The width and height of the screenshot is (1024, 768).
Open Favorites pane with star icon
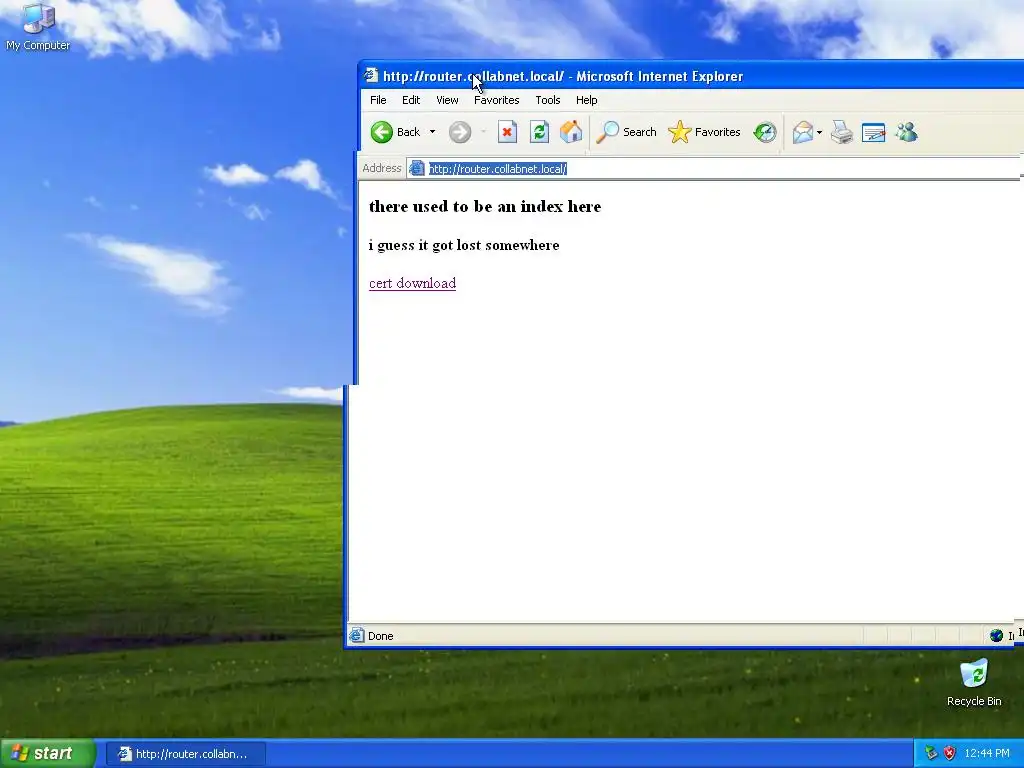(704, 132)
